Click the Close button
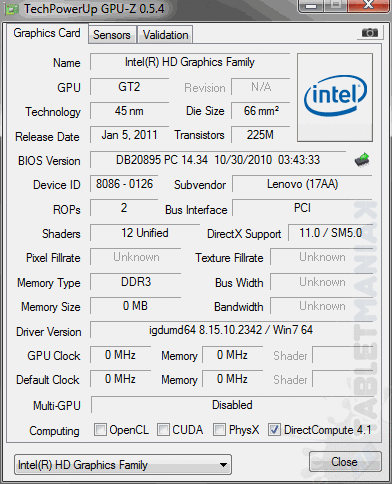 coord(345,462)
